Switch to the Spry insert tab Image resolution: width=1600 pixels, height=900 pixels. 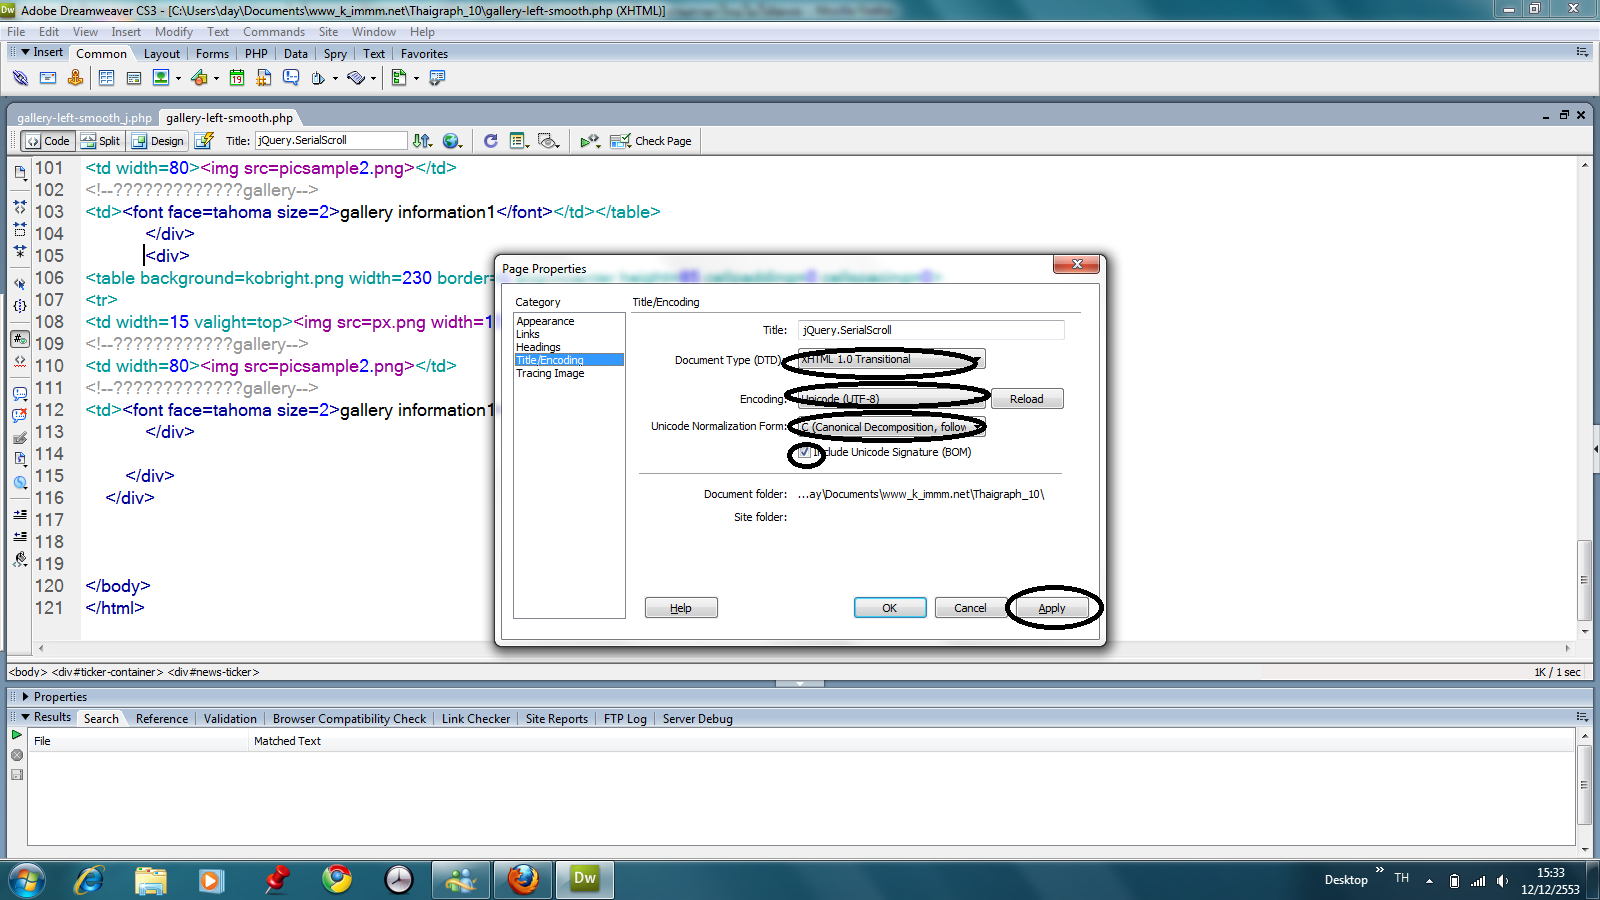[x=335, y=54]
